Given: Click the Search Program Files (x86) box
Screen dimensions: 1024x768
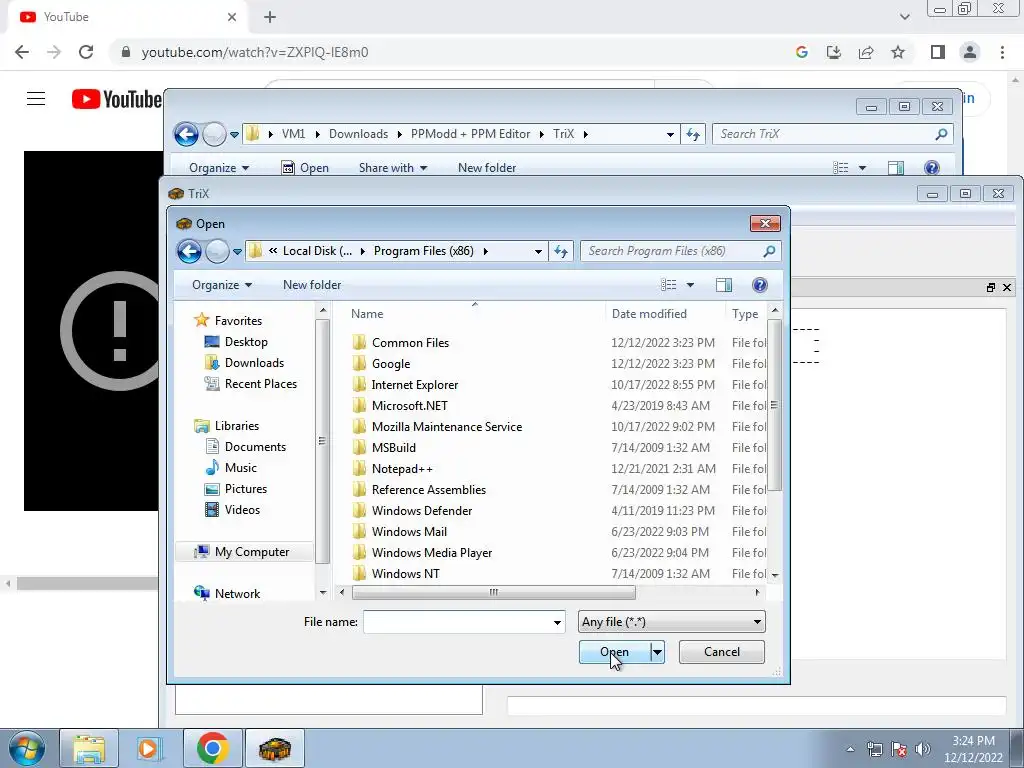Looking at the screenshot, I should point(680,251).
